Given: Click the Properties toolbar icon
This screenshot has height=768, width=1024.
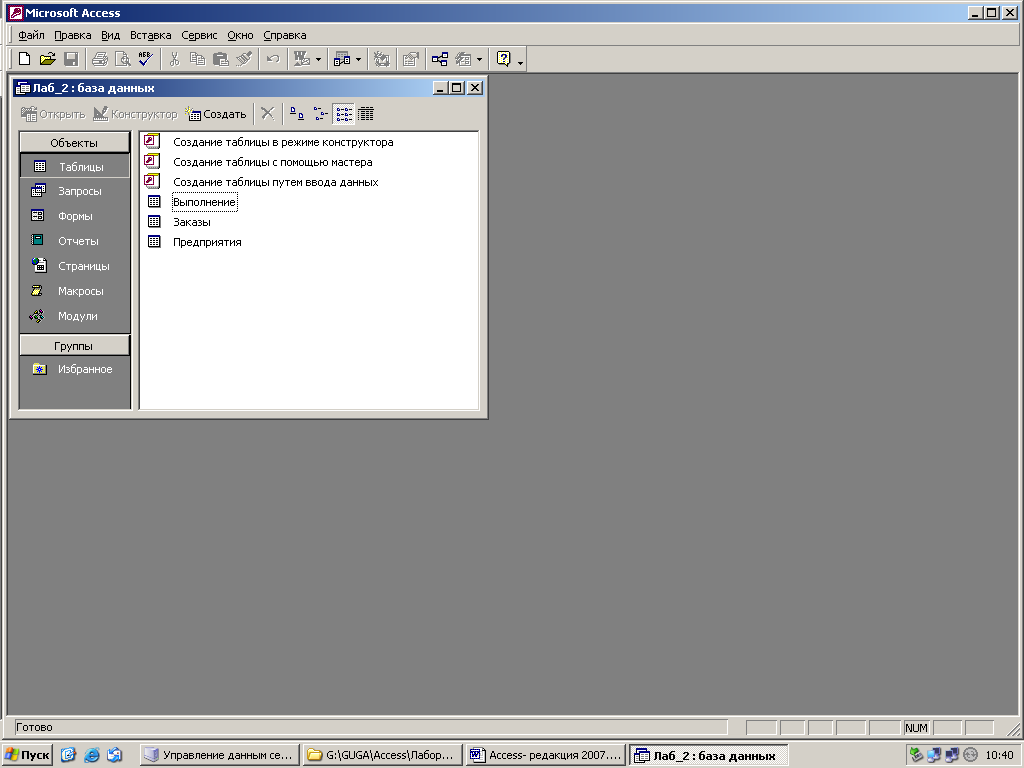Looking at the screenshot, I should coord(411,59).
